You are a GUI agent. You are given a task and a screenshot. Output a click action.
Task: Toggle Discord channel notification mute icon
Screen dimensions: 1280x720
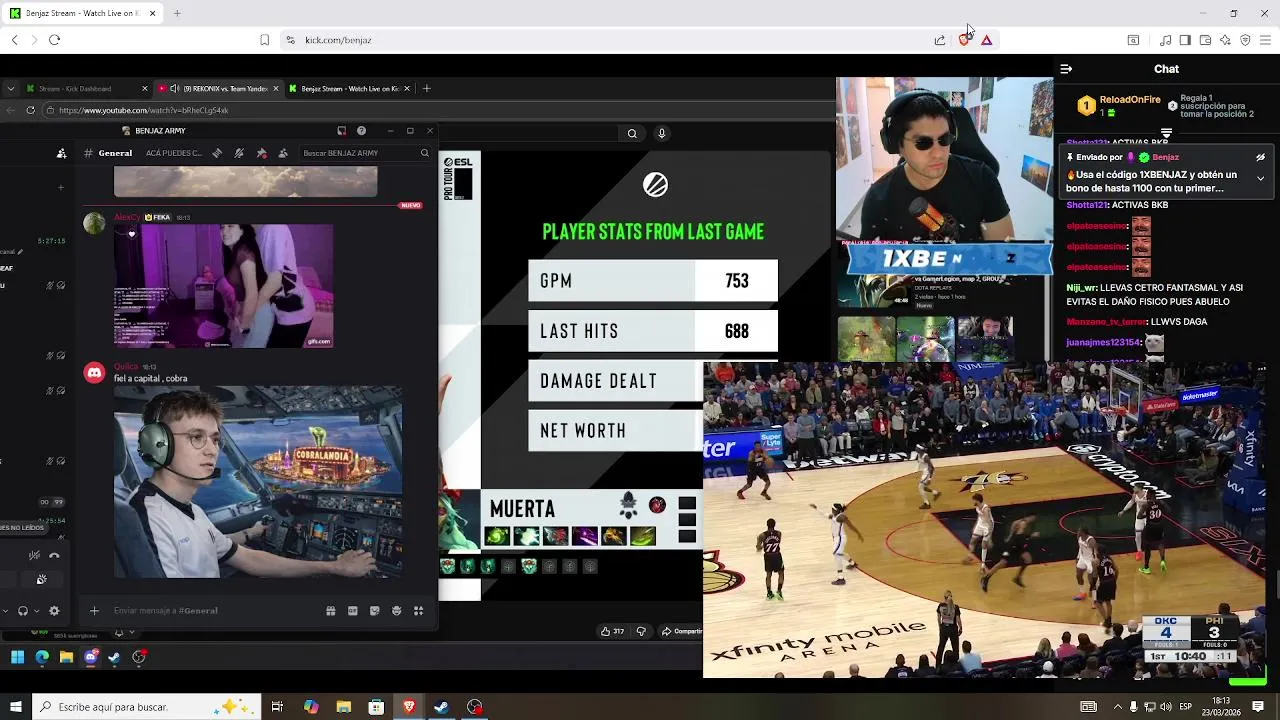point(239,153)
